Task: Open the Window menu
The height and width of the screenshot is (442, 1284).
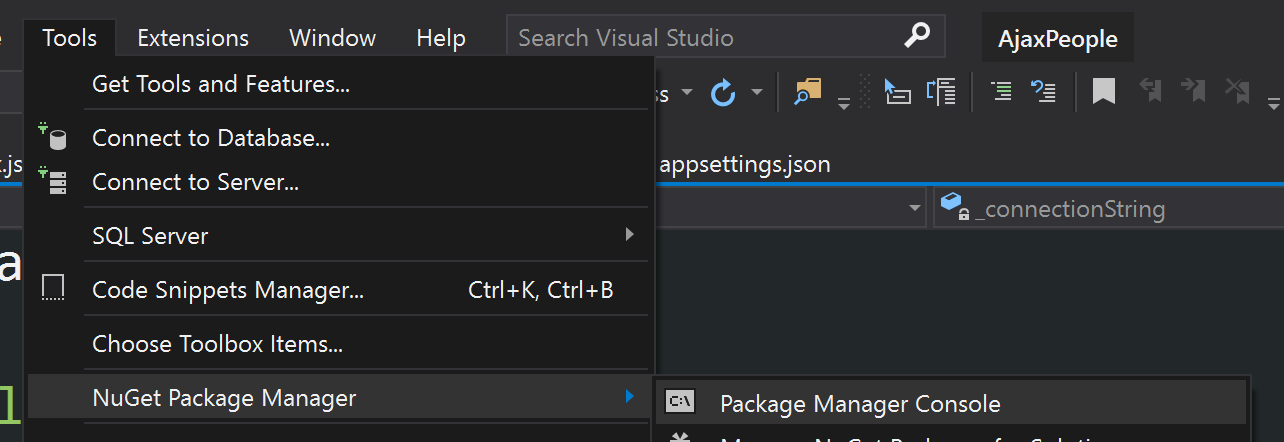Action: [332, 38]
